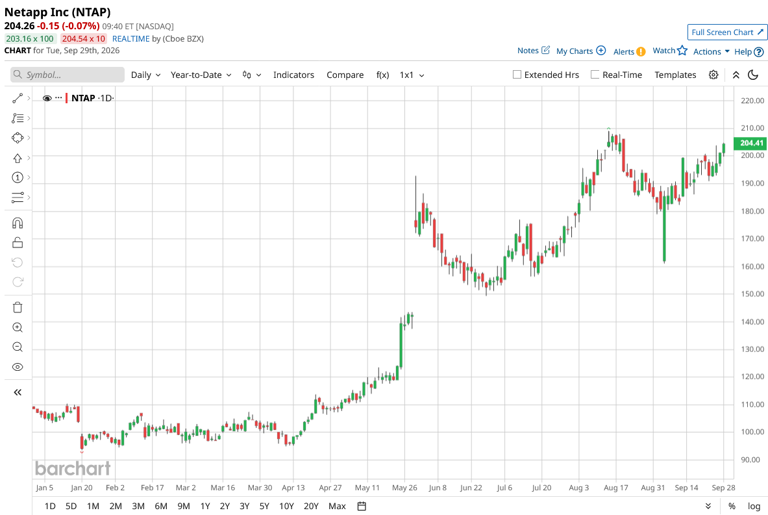The image size is (768, 515).
Task: Expand the shapes tool submenu arrow
Action: pyautogui.click(x=29, y=138)
